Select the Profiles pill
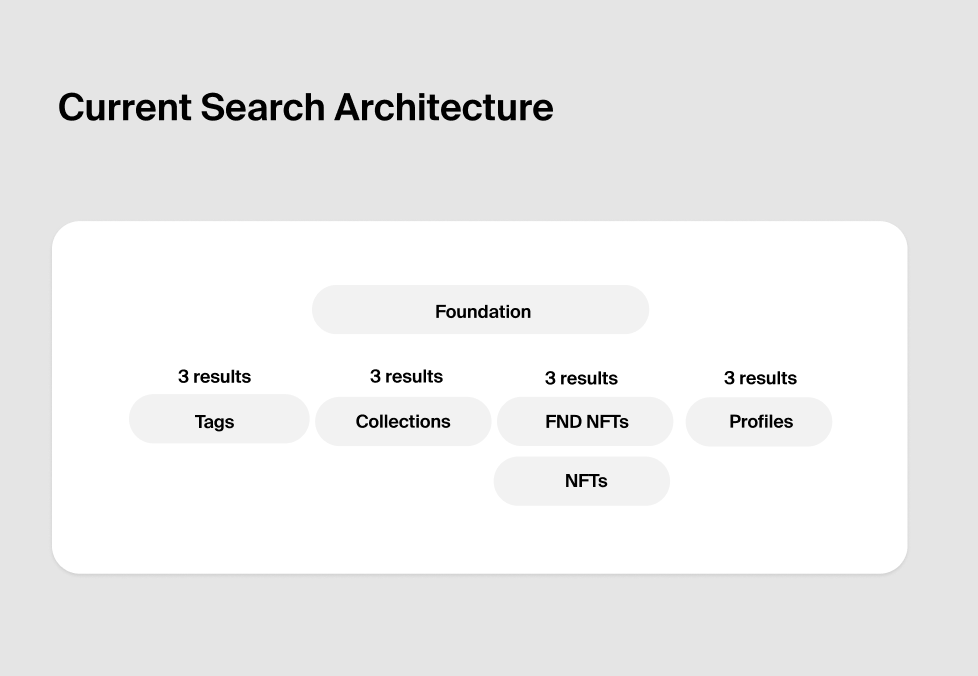Viewport: 978px width, 676px height. (758, 422)
